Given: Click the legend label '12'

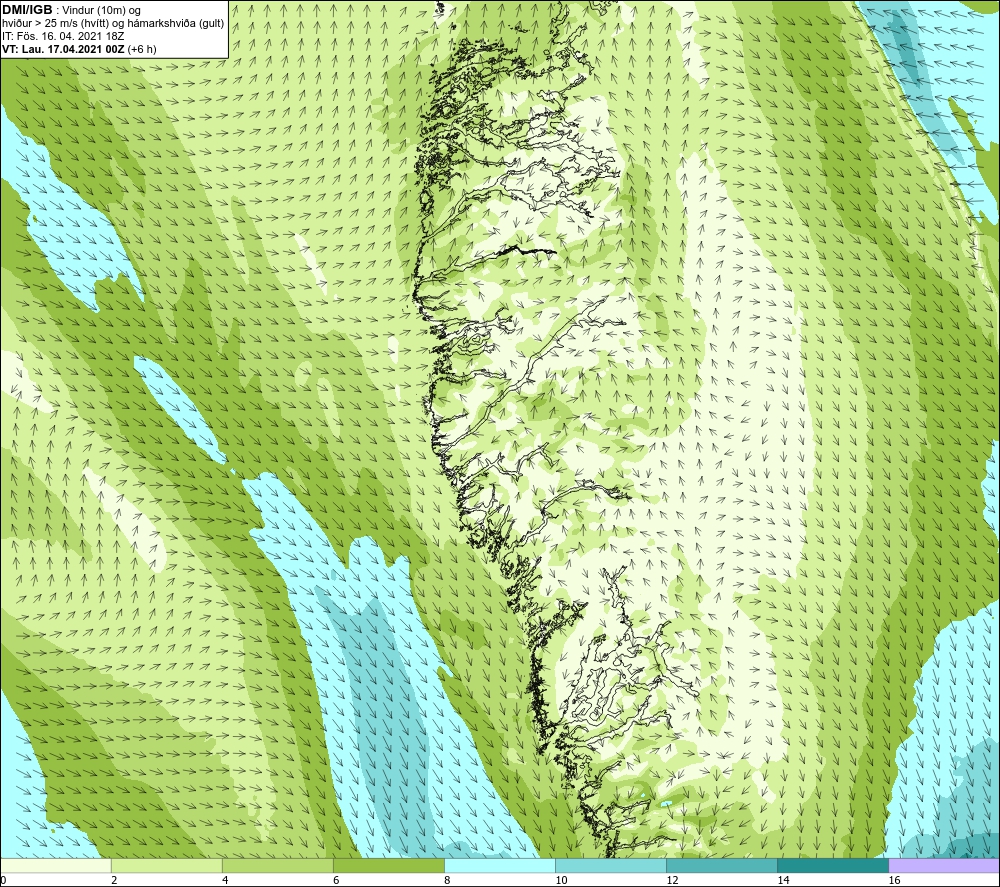Looking at the screenshot, I should [x=672, y=881].
